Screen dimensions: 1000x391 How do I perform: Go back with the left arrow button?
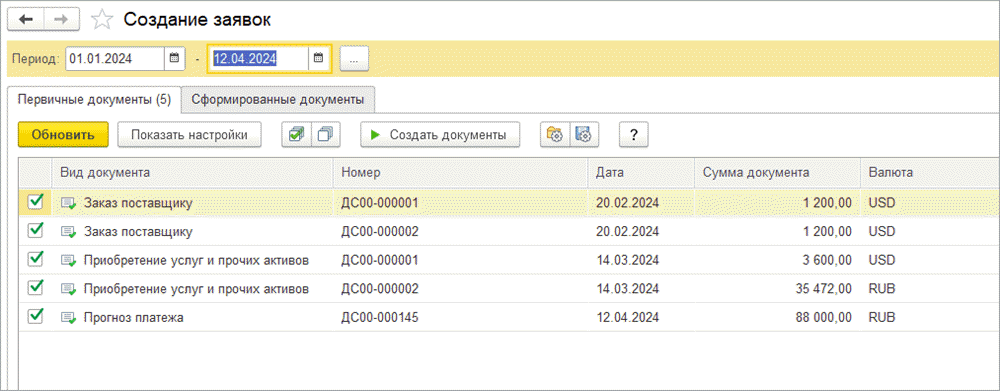coord(27,19)
